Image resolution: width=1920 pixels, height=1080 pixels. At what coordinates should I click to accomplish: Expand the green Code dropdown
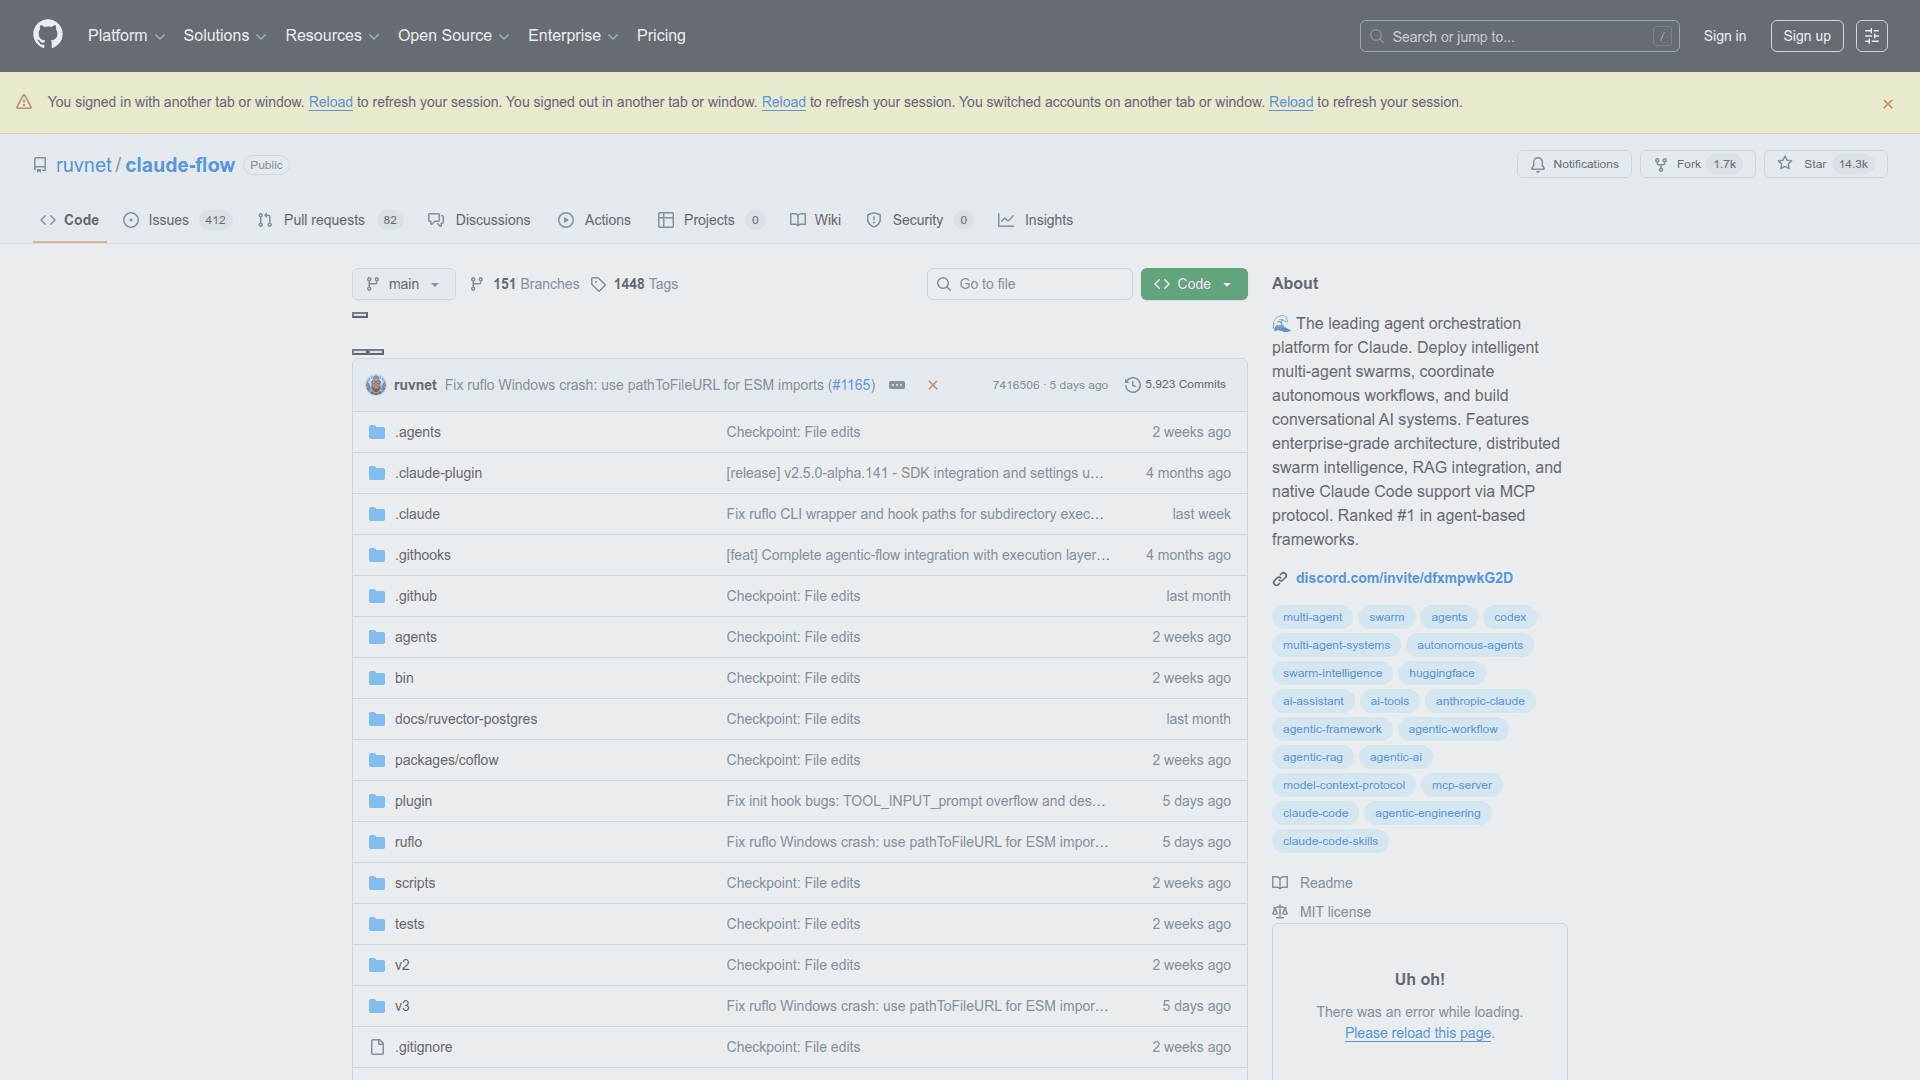click(x=1194, y=284)
